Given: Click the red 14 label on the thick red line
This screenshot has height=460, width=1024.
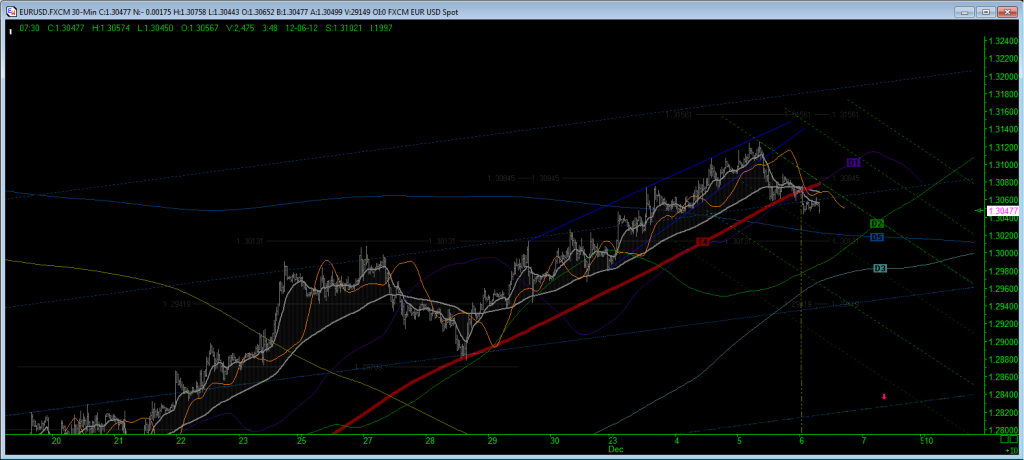Looking at the screenshot, I should [703, 242].
